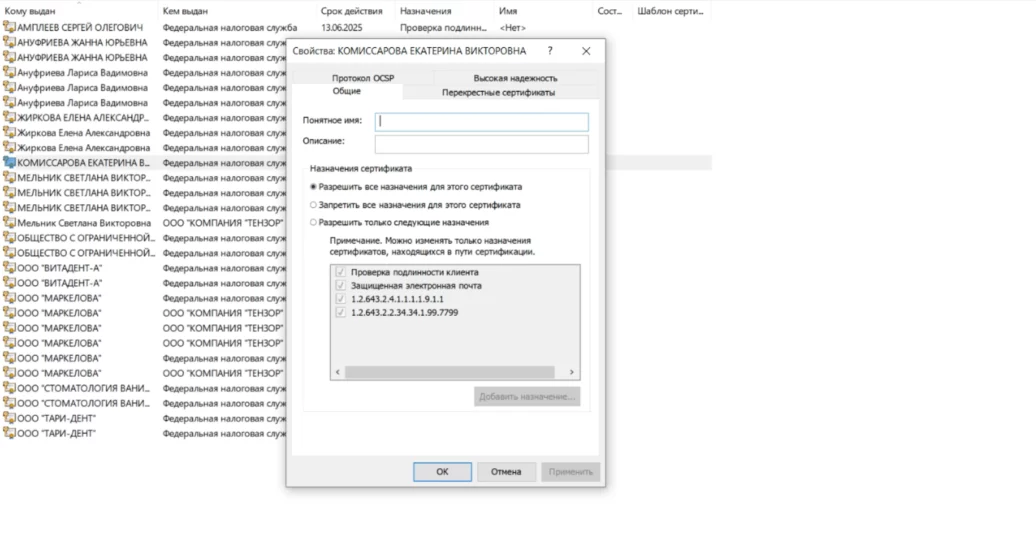Toggle "Проверка подлинности клиента" checkbox

pos(342,272)
